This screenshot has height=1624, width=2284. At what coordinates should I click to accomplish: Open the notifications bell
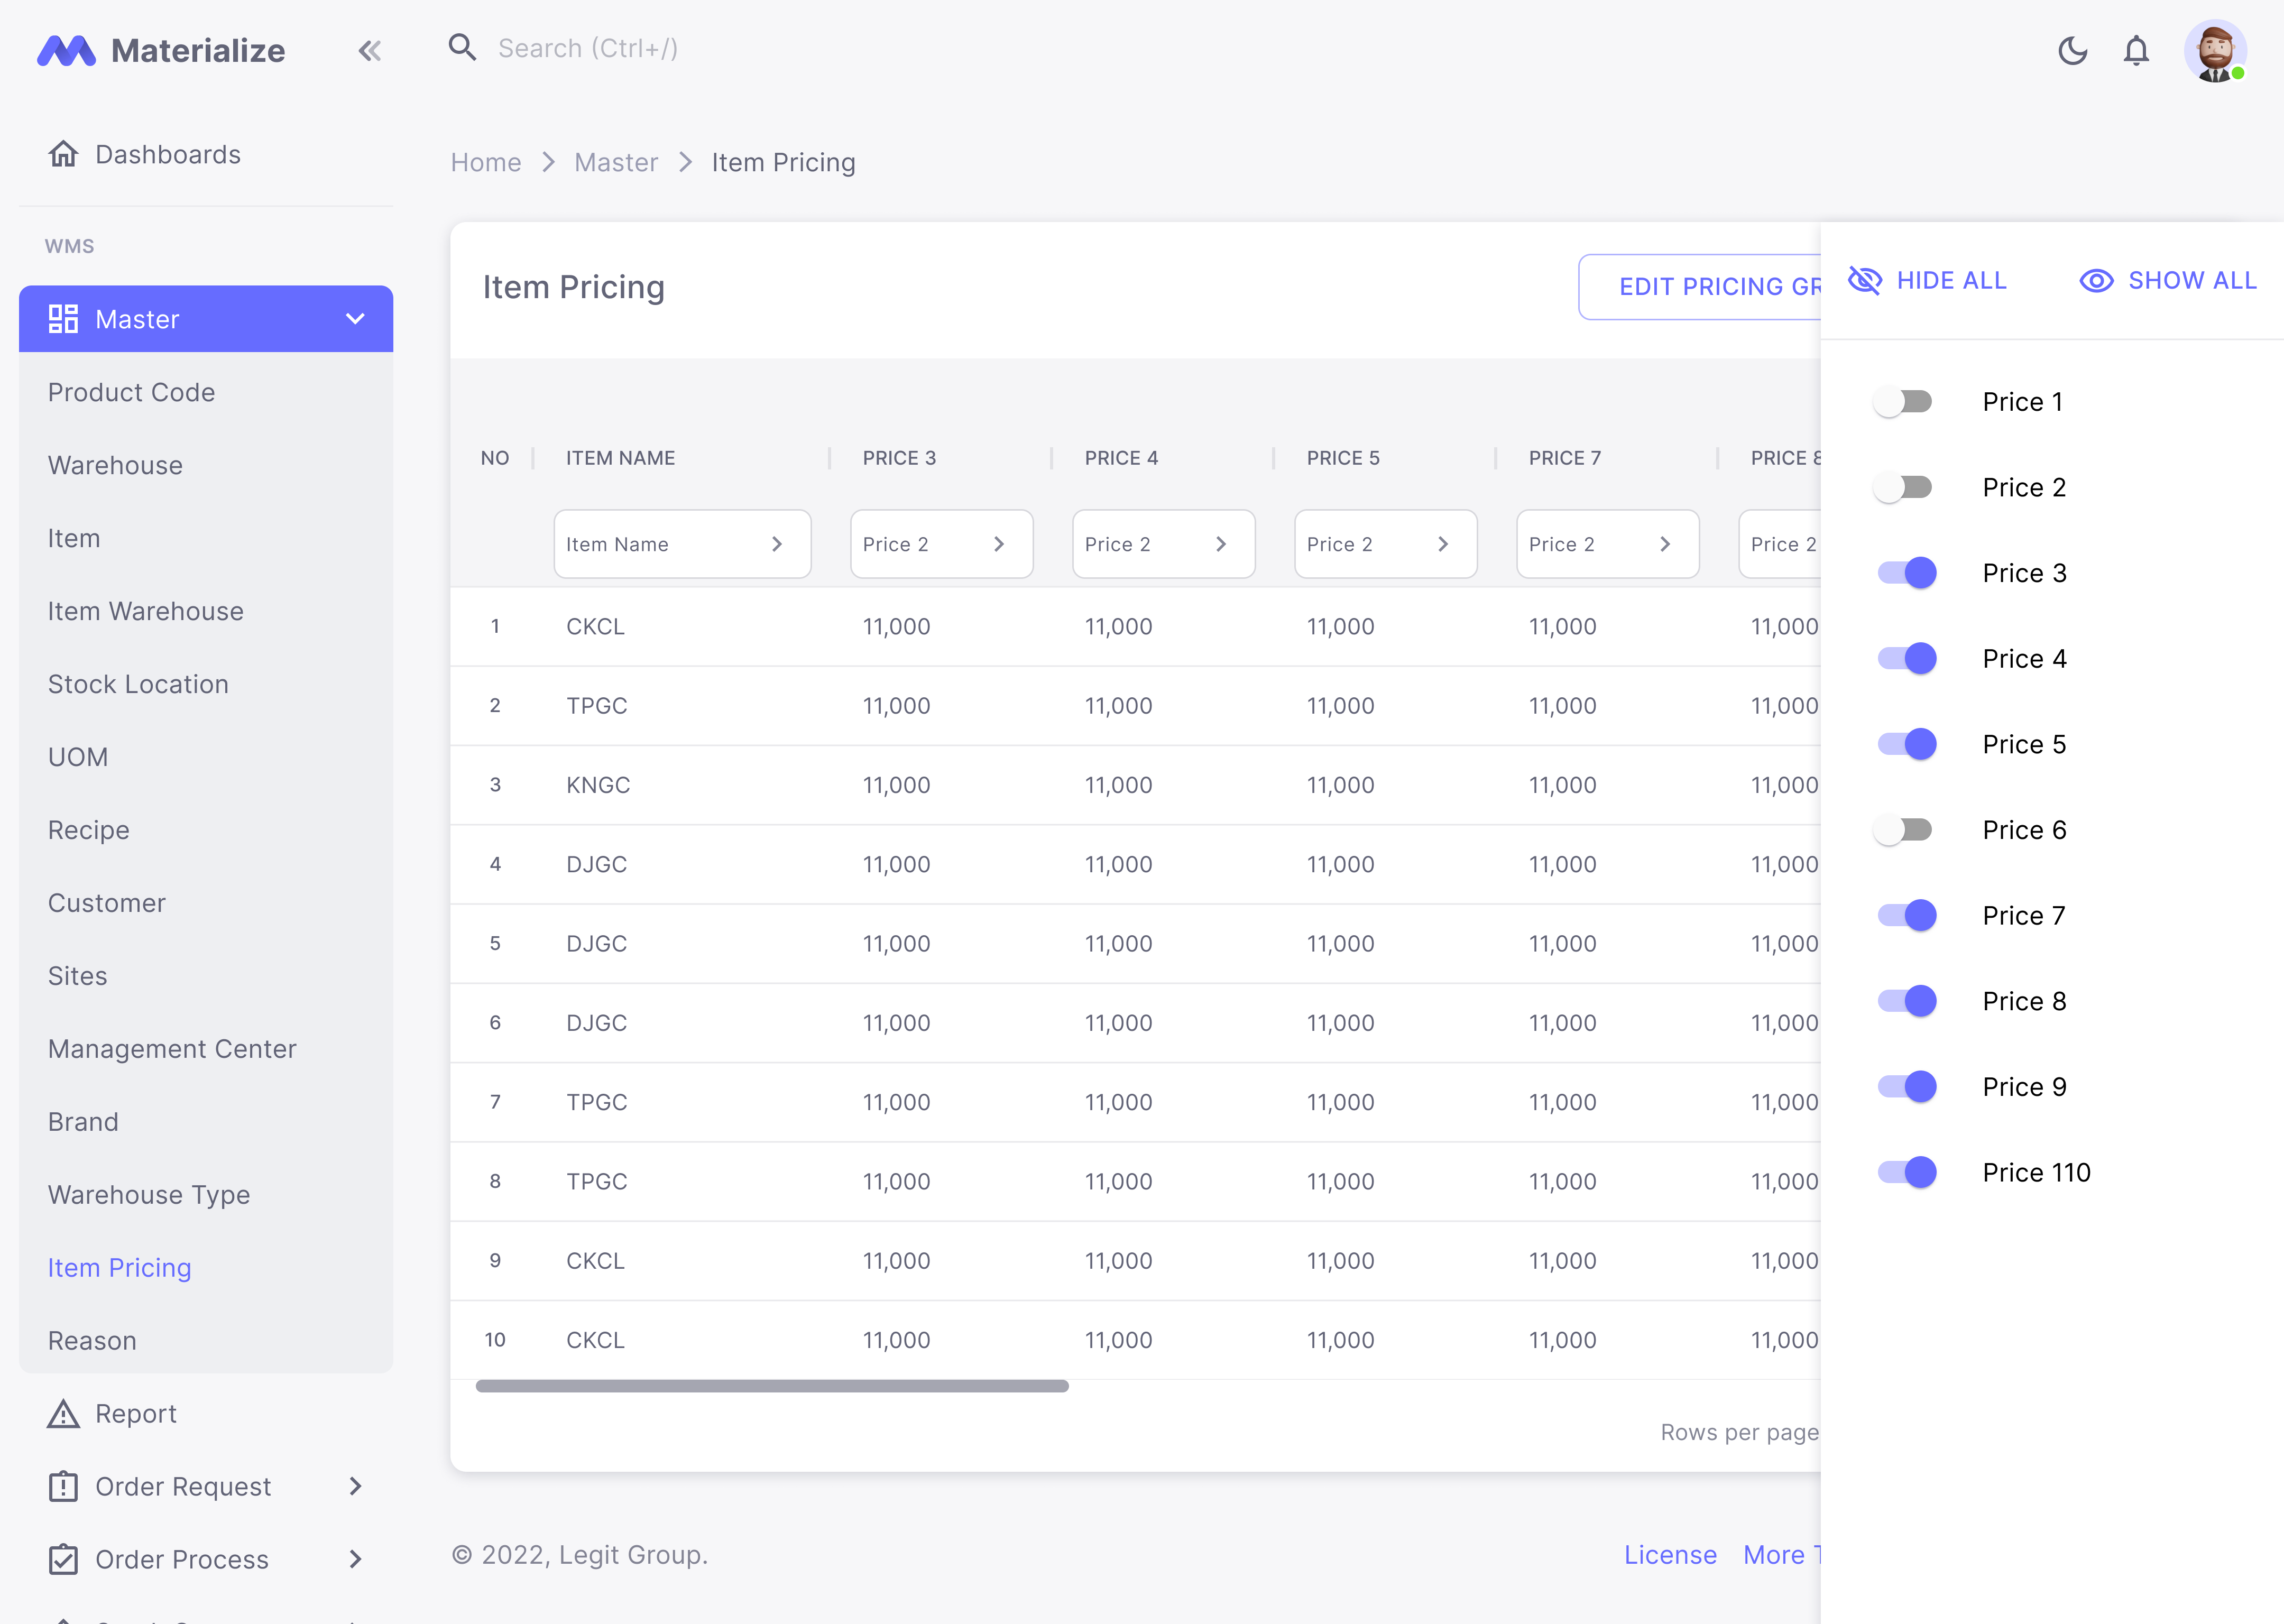(2136, 50)
